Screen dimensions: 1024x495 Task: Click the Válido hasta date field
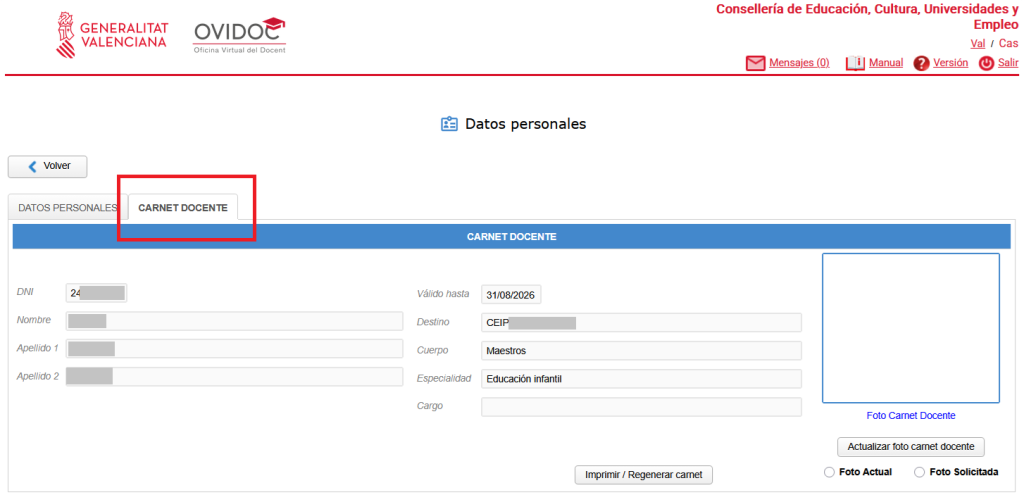coord(511,295)
